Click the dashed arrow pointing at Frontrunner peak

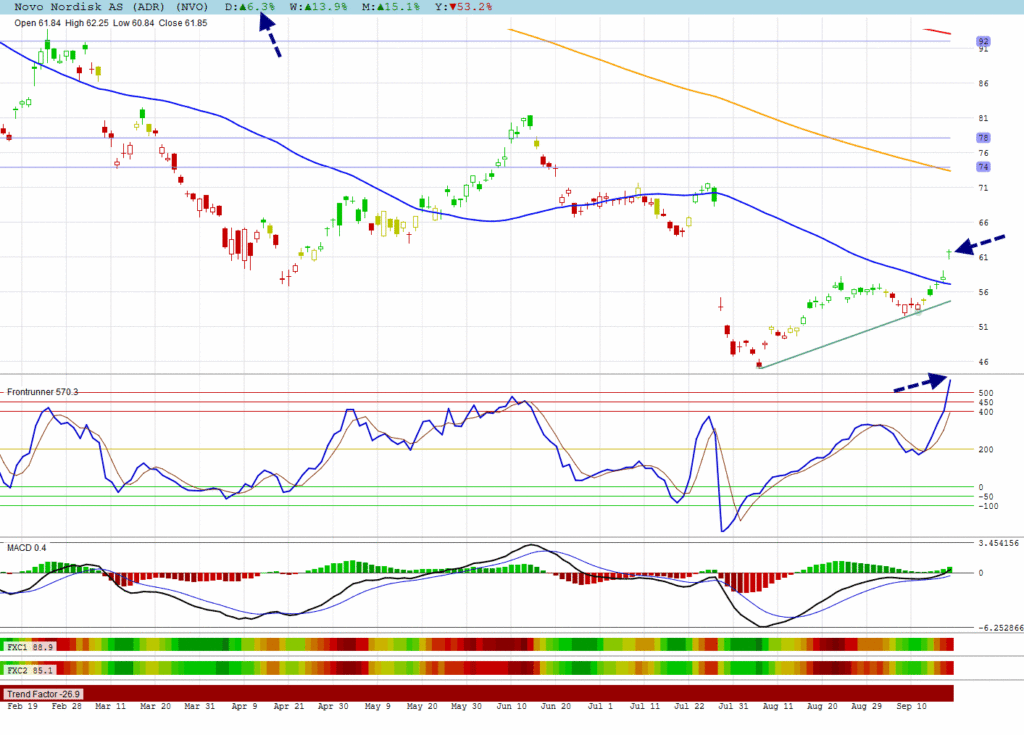(920, 384)
